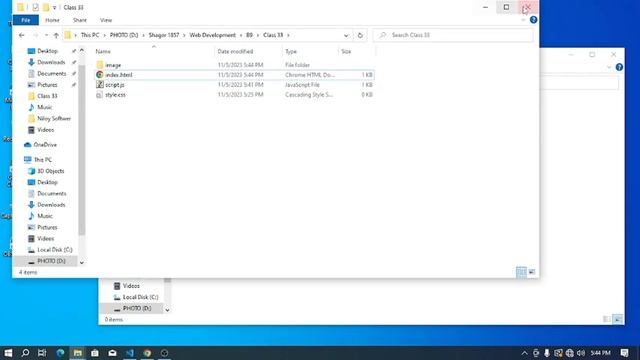Image resolution: width=640 pixels, height=360 pixels.
Task: Click Large icons view in background window
Action: [618, 319]
